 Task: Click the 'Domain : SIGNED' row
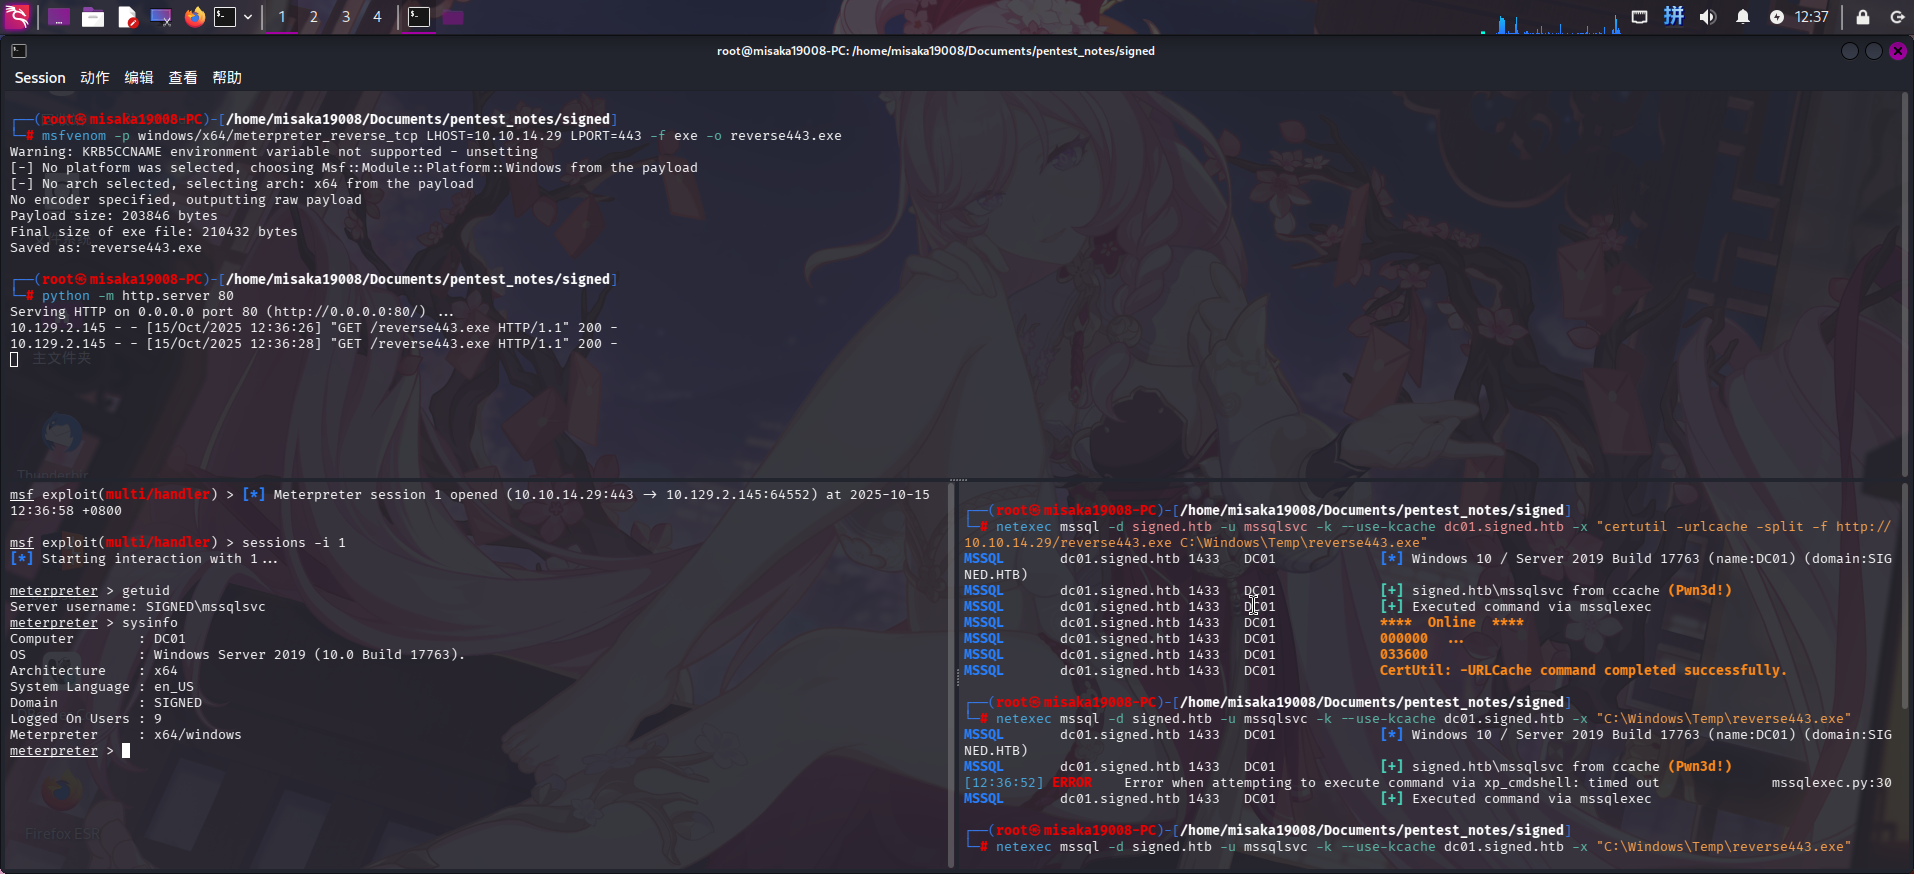coord(105,703)
